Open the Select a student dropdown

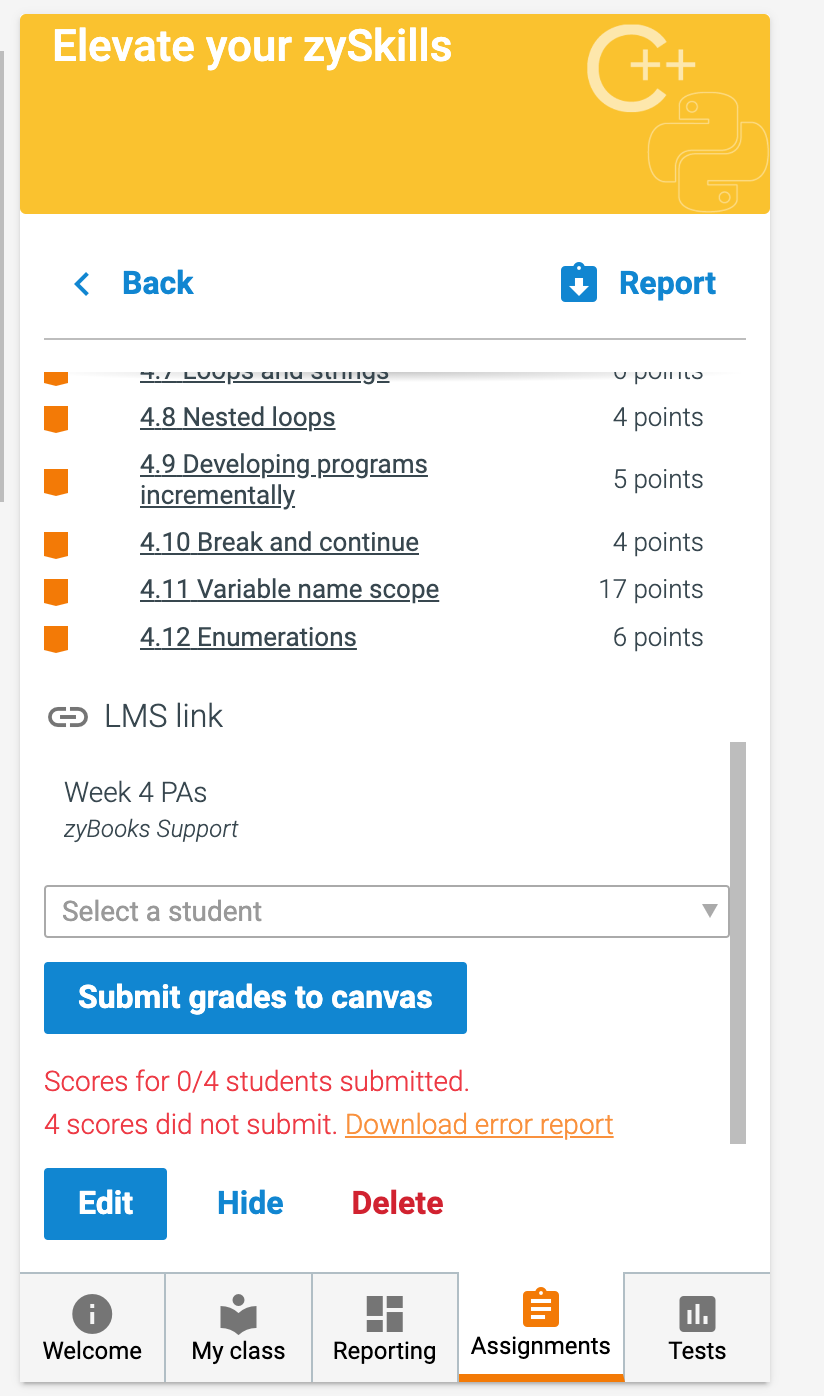pyautogui.click(x=386, y=911)
